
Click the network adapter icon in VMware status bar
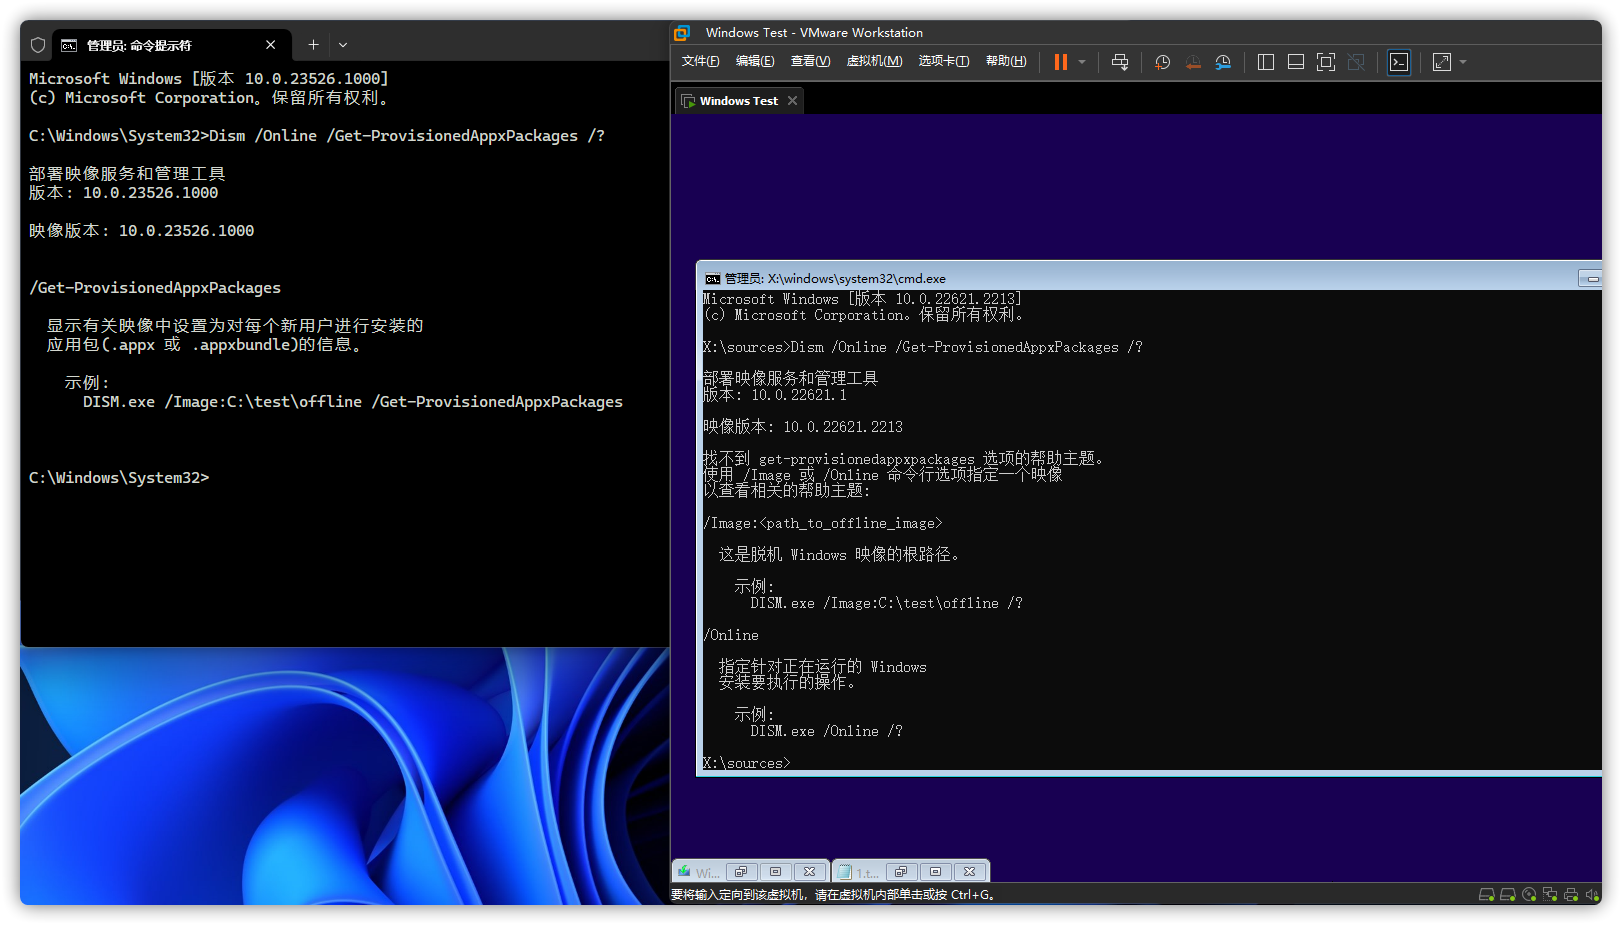coord(1549,895)
